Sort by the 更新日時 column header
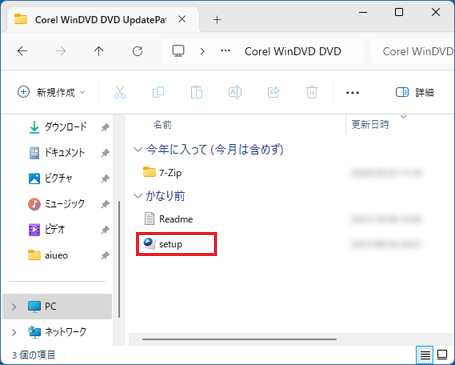The height and width of the screenshot is (365, 455). (370, 124)
